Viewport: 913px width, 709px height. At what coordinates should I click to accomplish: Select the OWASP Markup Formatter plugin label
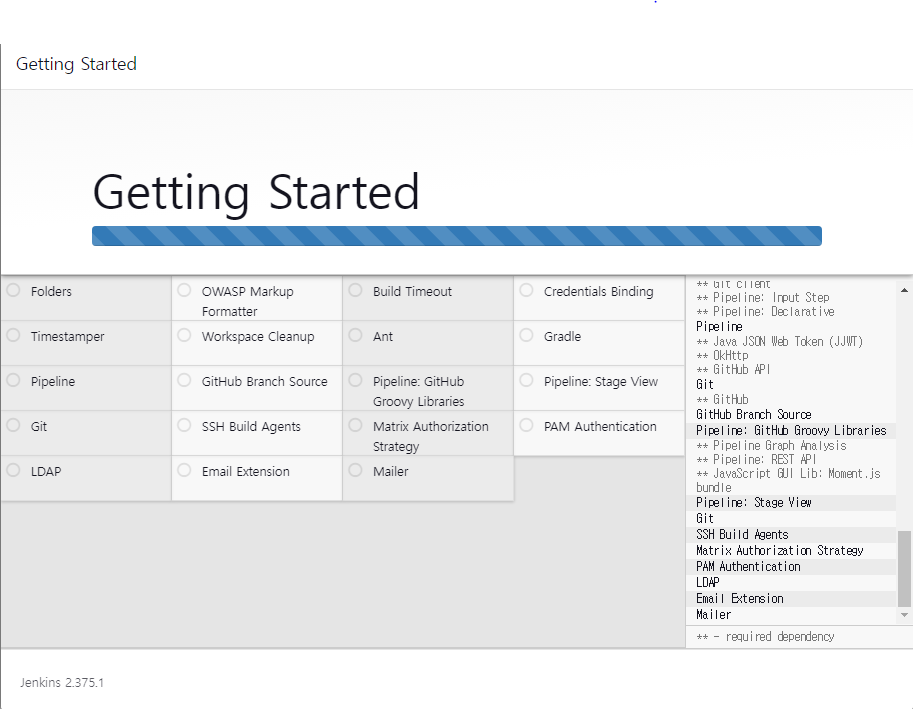[x=247, y=302]
